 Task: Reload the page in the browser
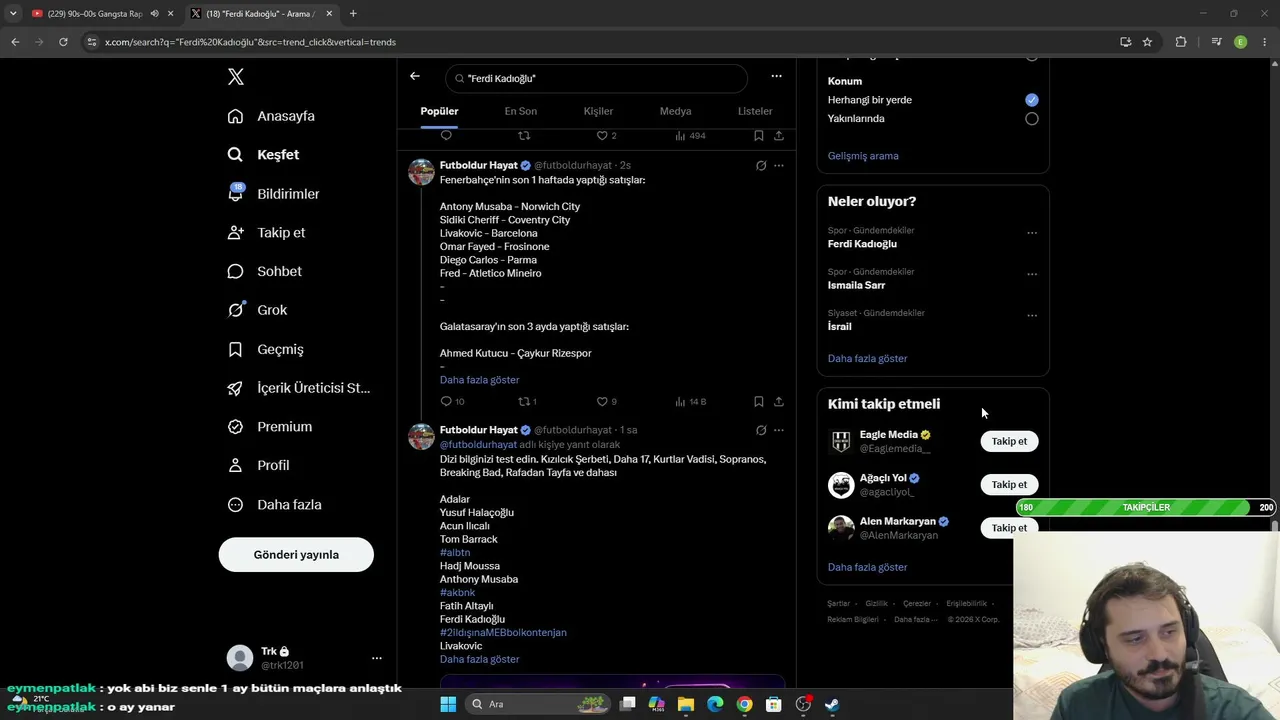(x=63, y=42)
